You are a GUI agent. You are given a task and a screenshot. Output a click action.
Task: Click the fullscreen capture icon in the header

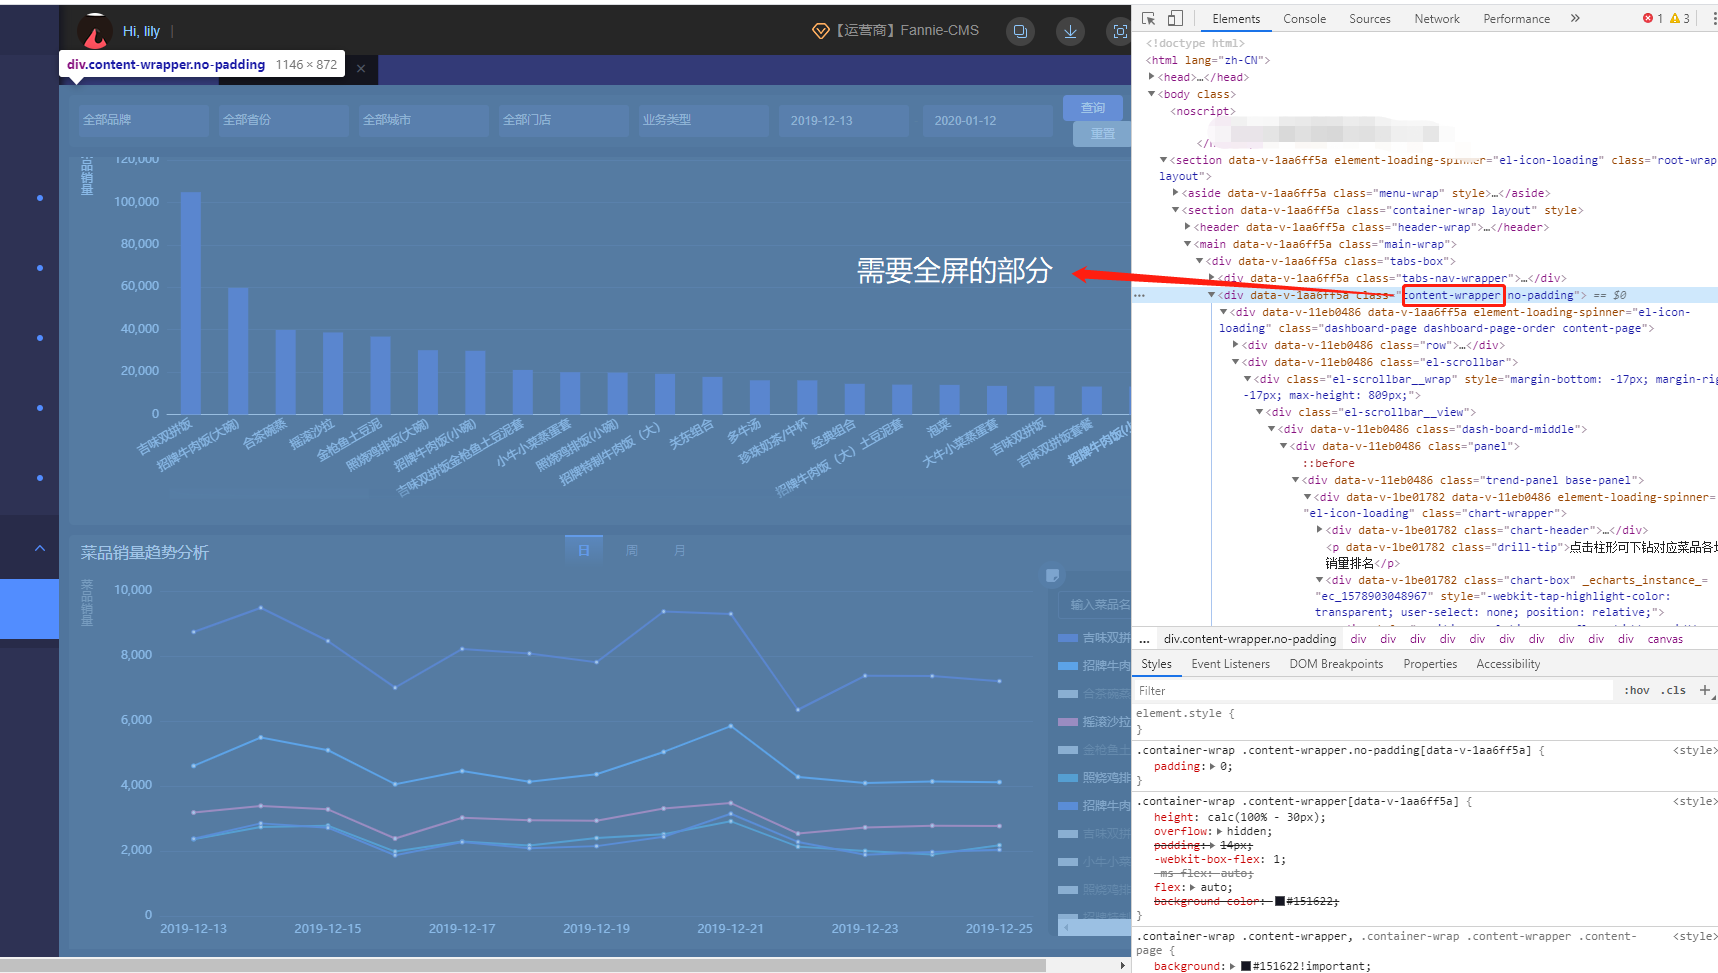[1119, 31]
